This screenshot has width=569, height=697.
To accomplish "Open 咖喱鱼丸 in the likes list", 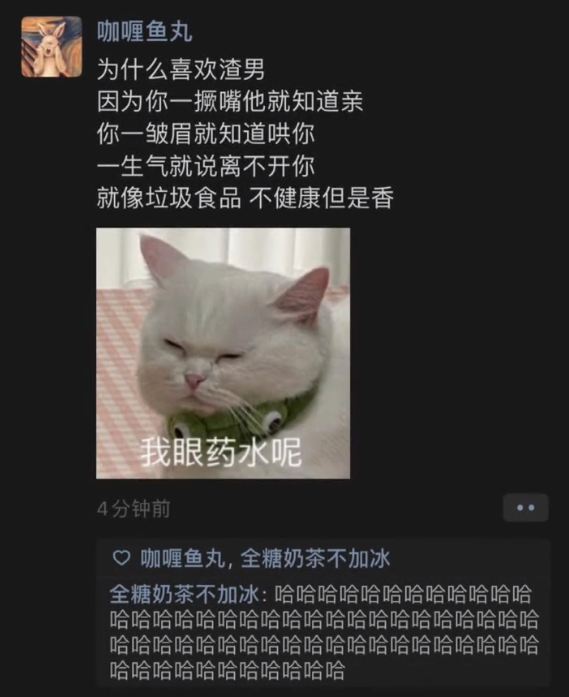I will (x=183, y=558).
